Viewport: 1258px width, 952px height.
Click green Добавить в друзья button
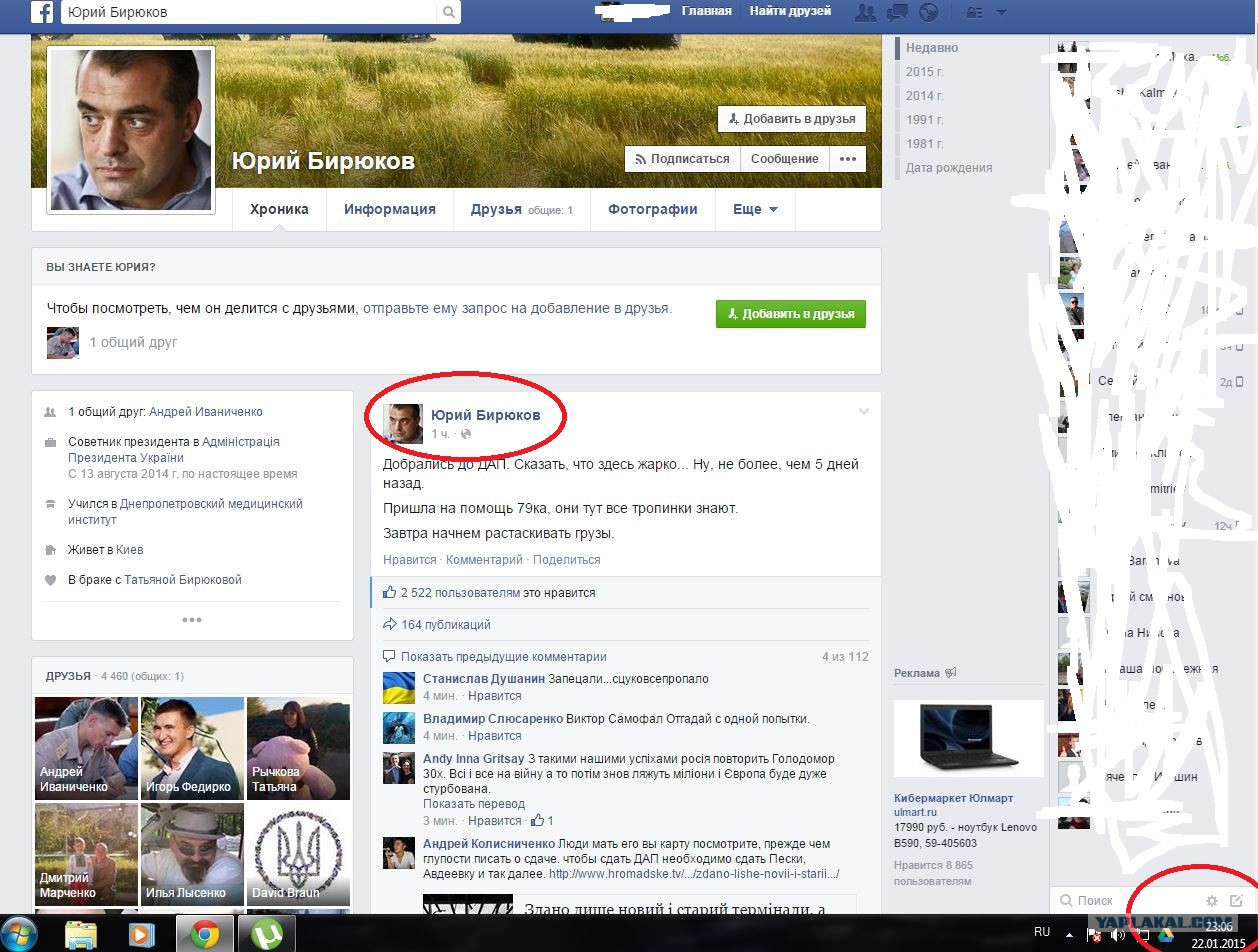click(791, 314)
